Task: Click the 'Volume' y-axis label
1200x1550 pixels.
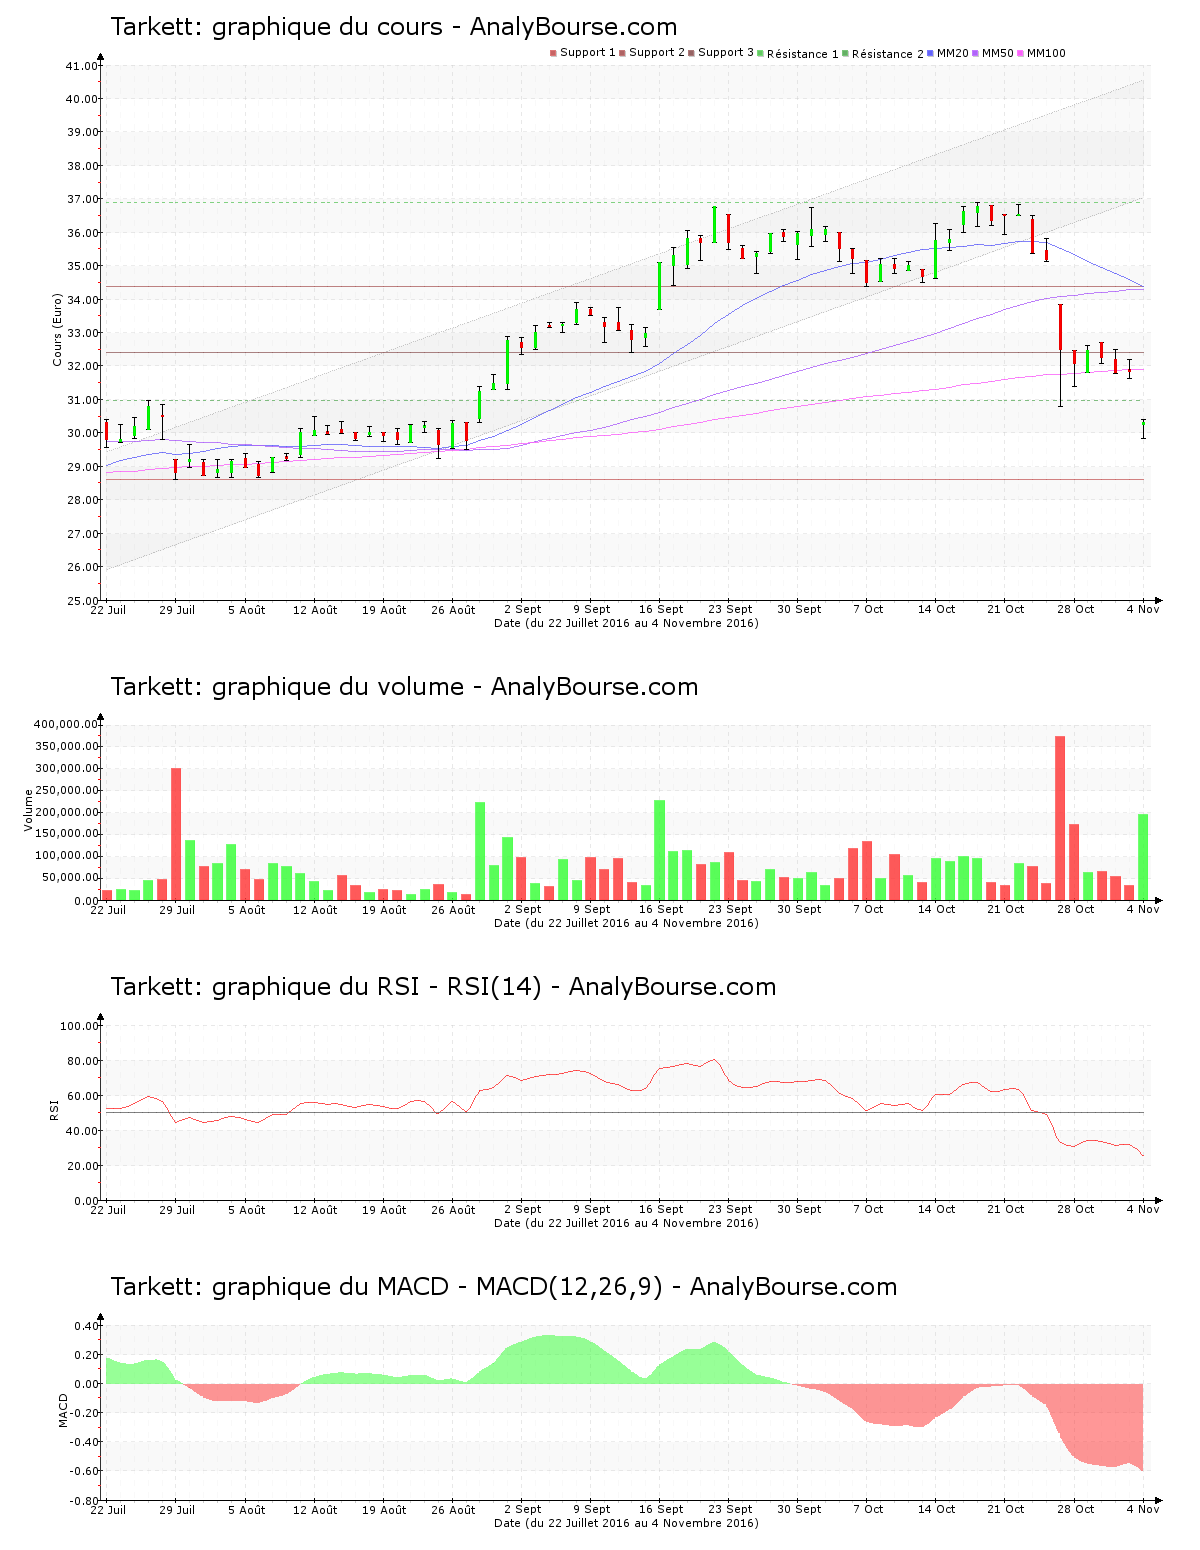Action: (x=29, y=810)
